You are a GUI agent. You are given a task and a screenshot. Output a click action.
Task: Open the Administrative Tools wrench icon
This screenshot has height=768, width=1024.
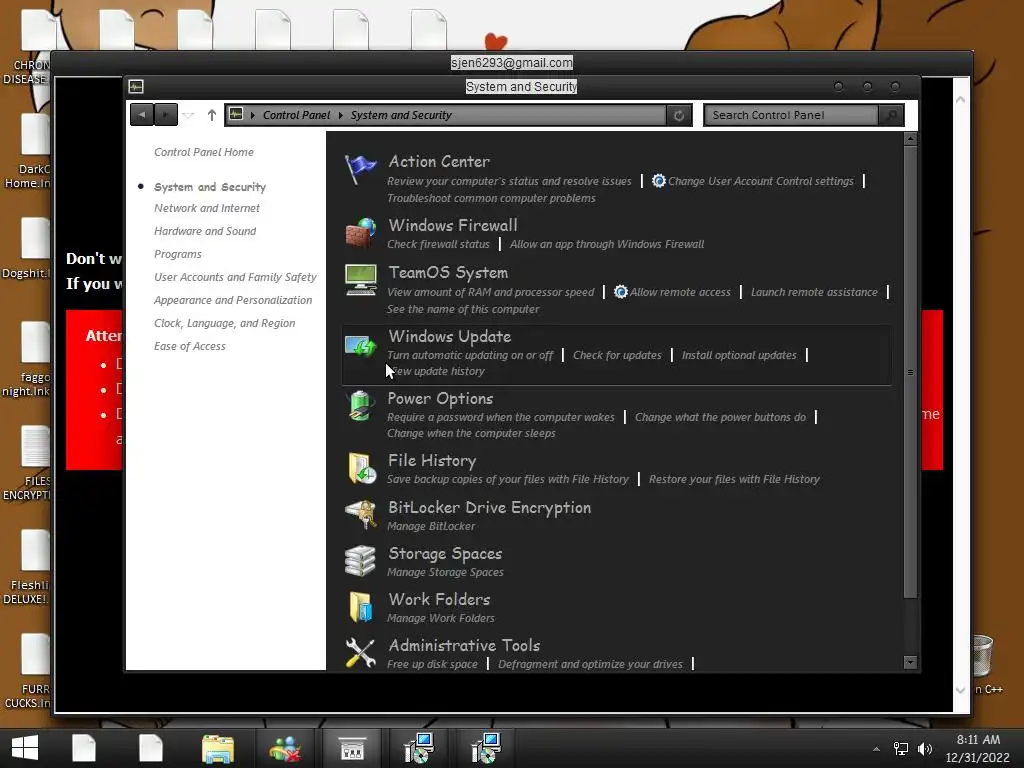pos(360,653)
